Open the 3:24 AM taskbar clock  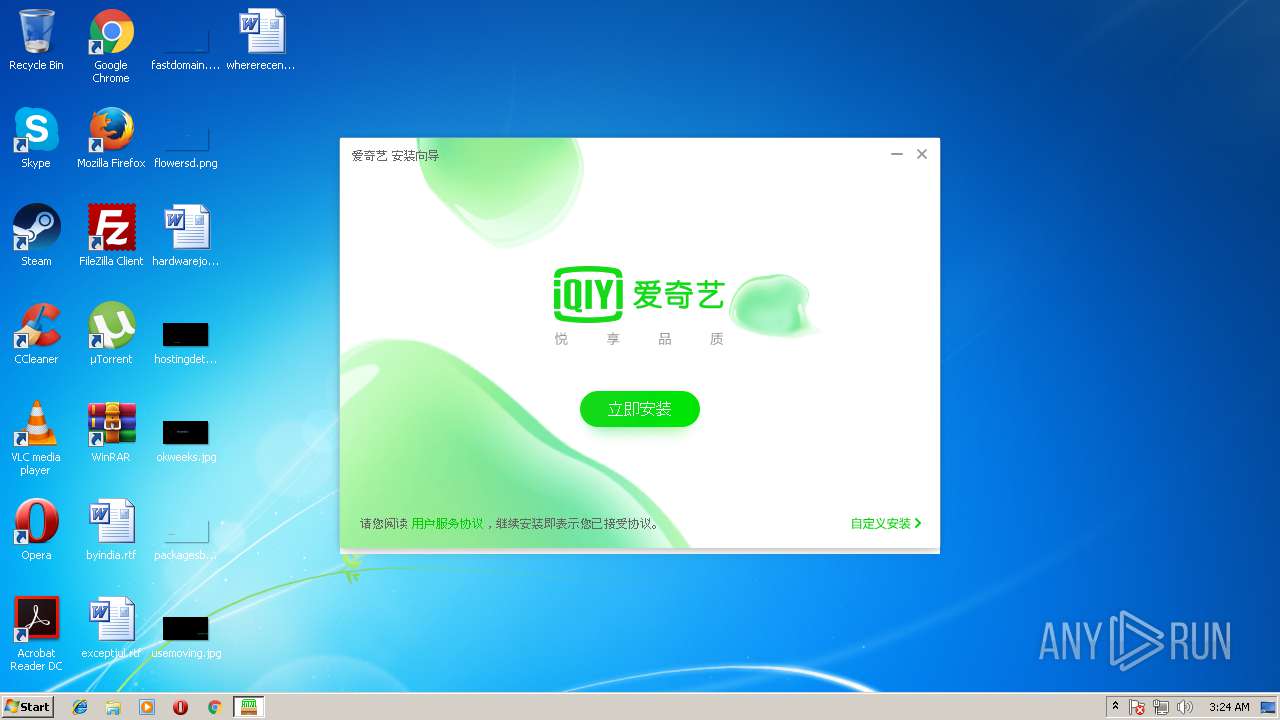point(1229,707)
